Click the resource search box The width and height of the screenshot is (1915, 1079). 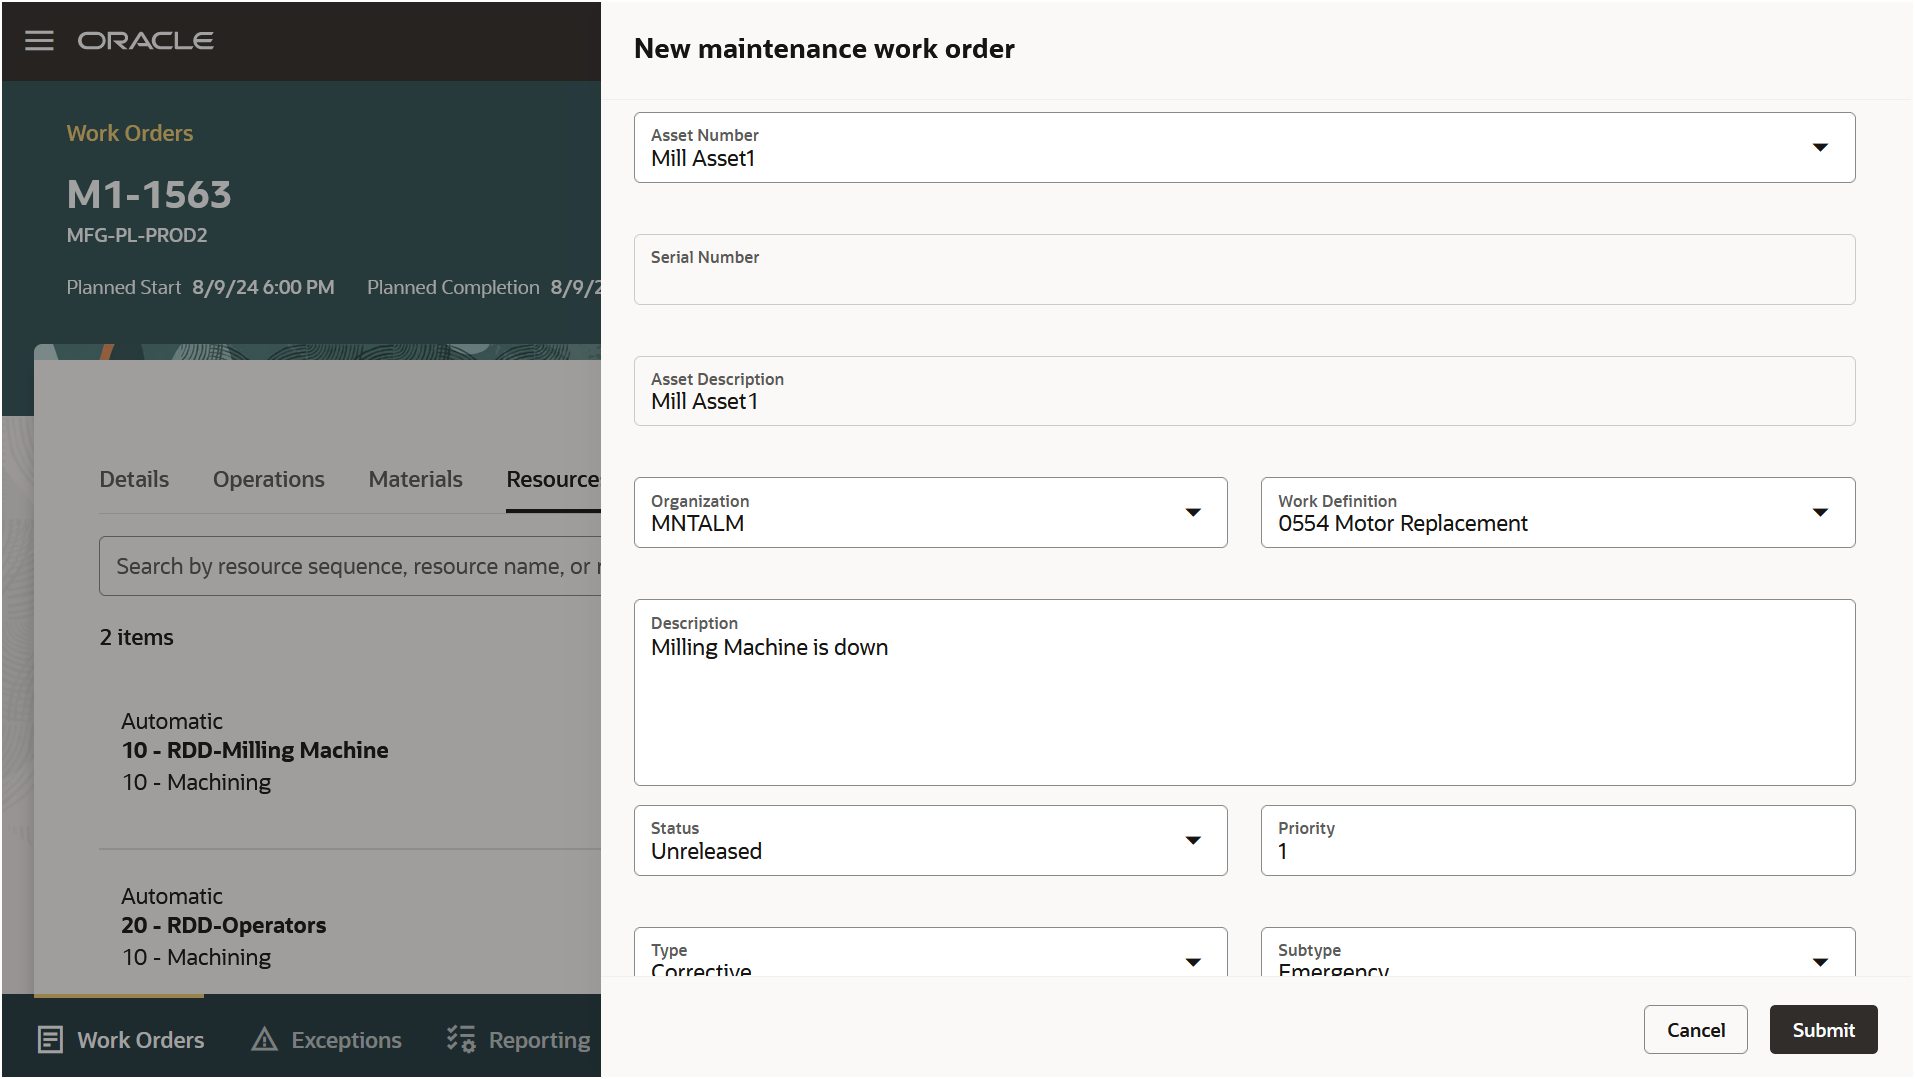coord(350,566)
